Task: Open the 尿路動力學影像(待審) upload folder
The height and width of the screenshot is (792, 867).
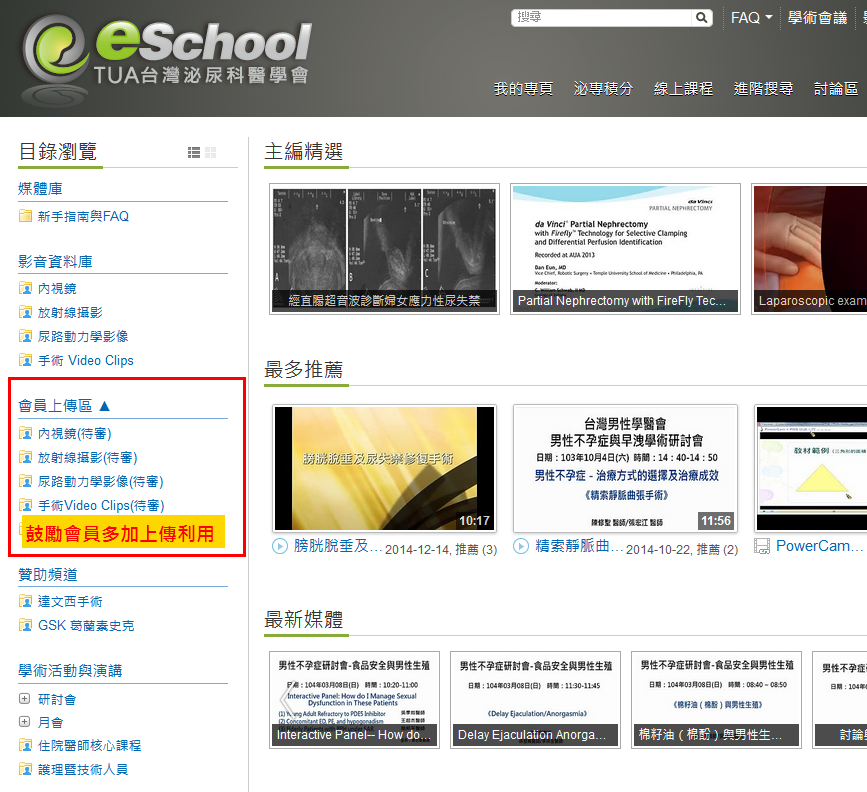Action: (101, 482)
